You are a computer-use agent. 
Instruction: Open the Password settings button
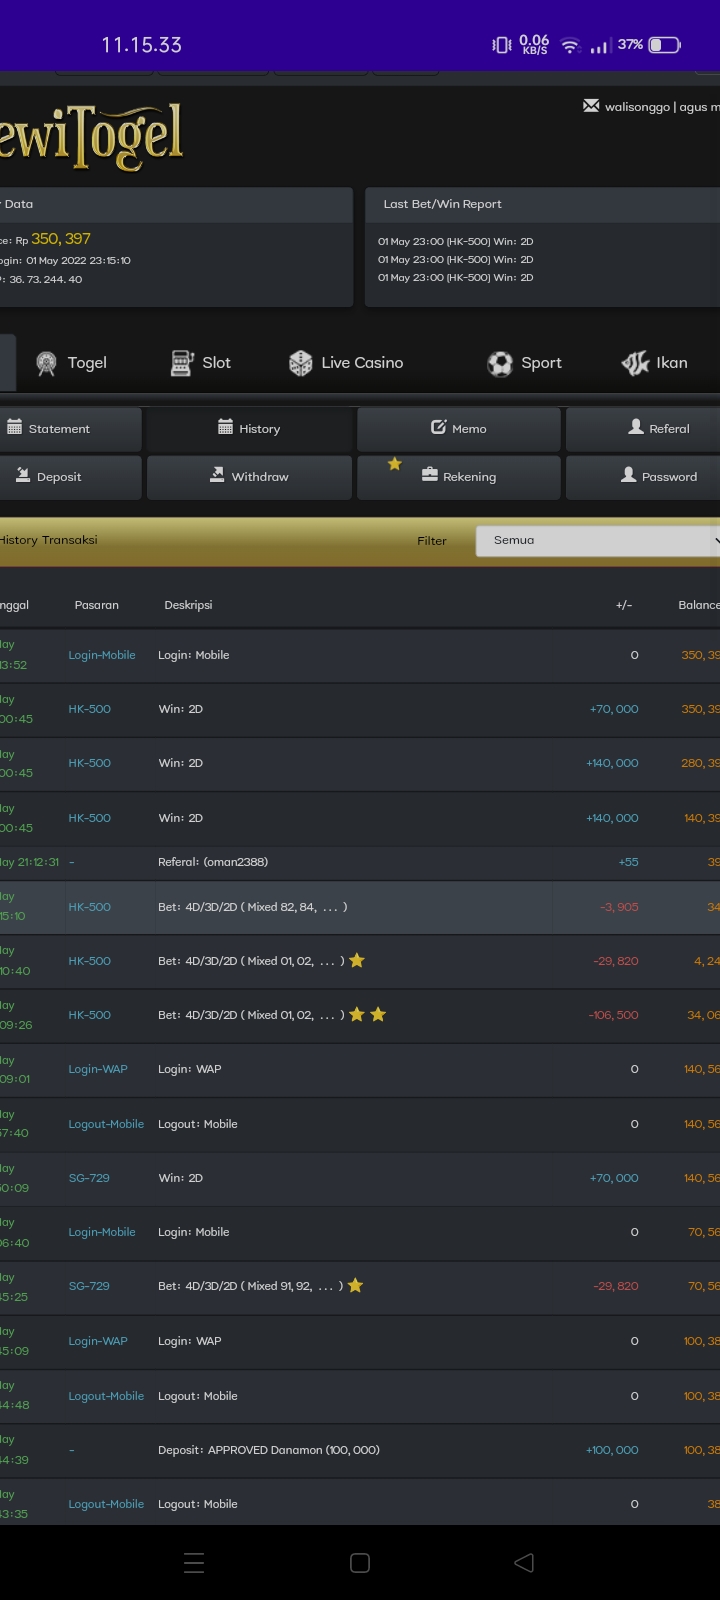point(658,477)
